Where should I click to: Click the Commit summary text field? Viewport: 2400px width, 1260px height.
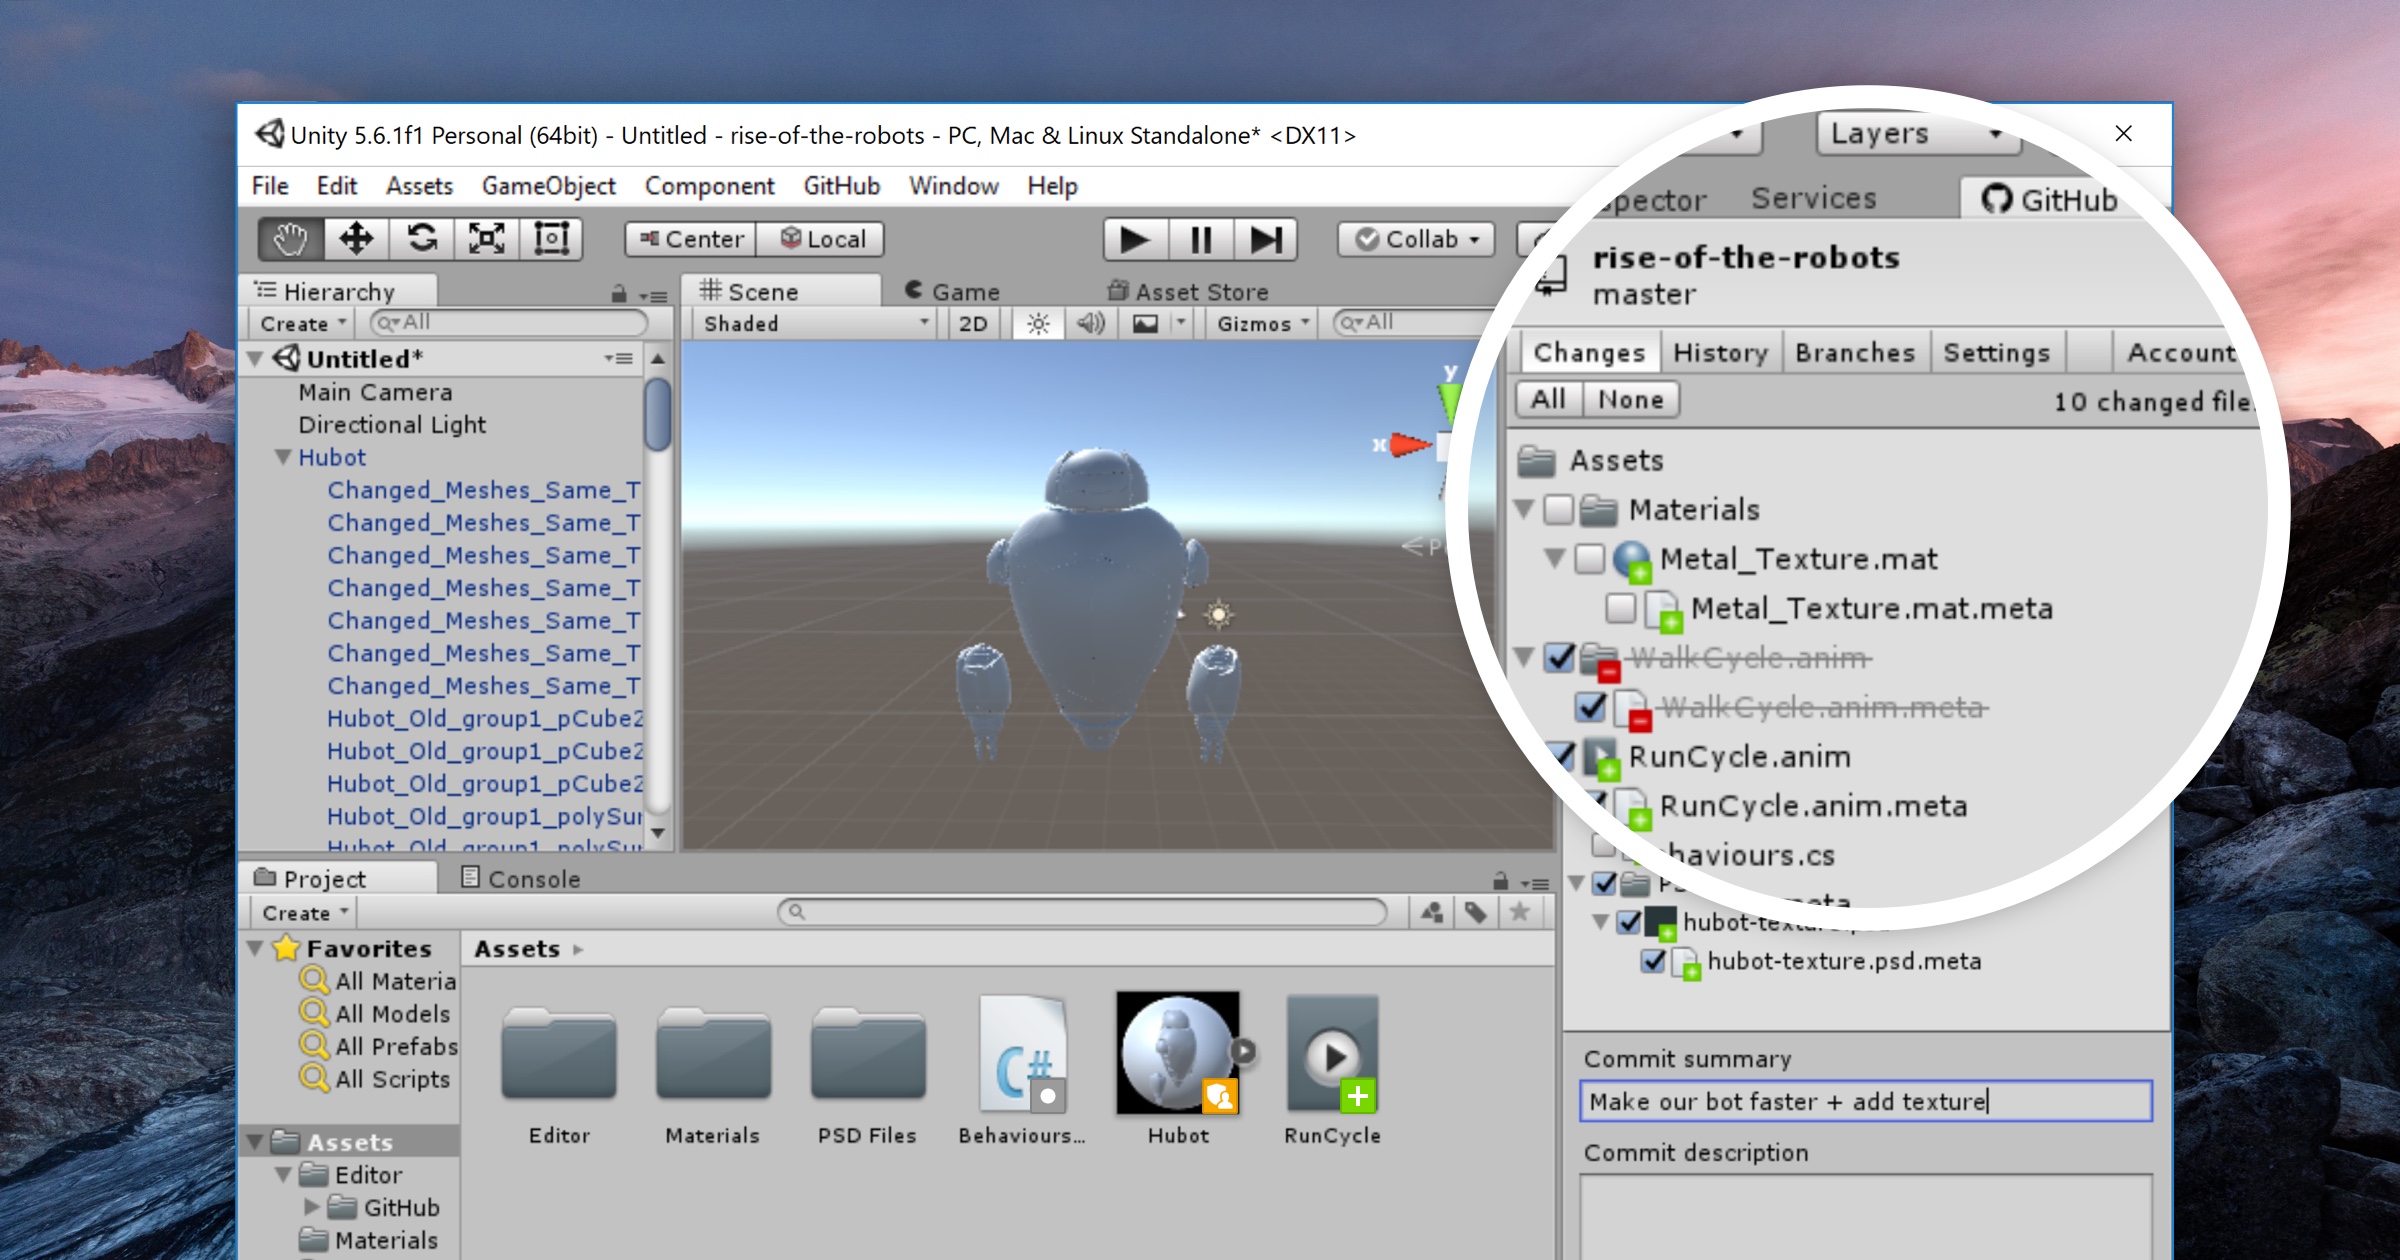click(x=1865, y=1101)
